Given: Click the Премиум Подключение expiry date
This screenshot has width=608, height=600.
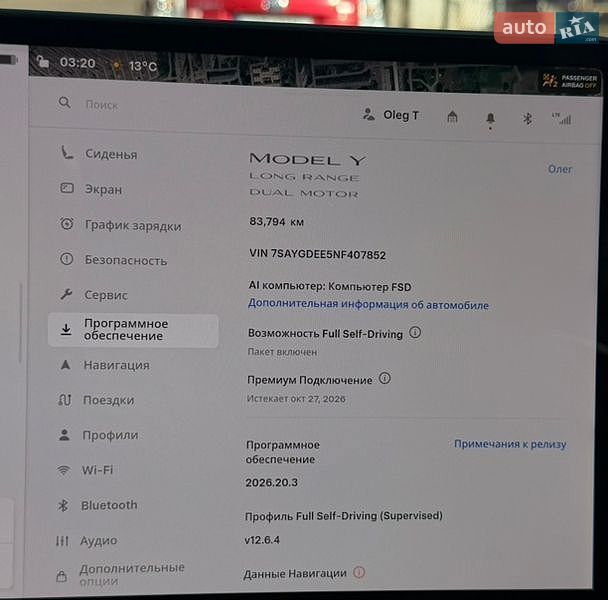Looking at the screenshot, I should (x=296, y=398).
